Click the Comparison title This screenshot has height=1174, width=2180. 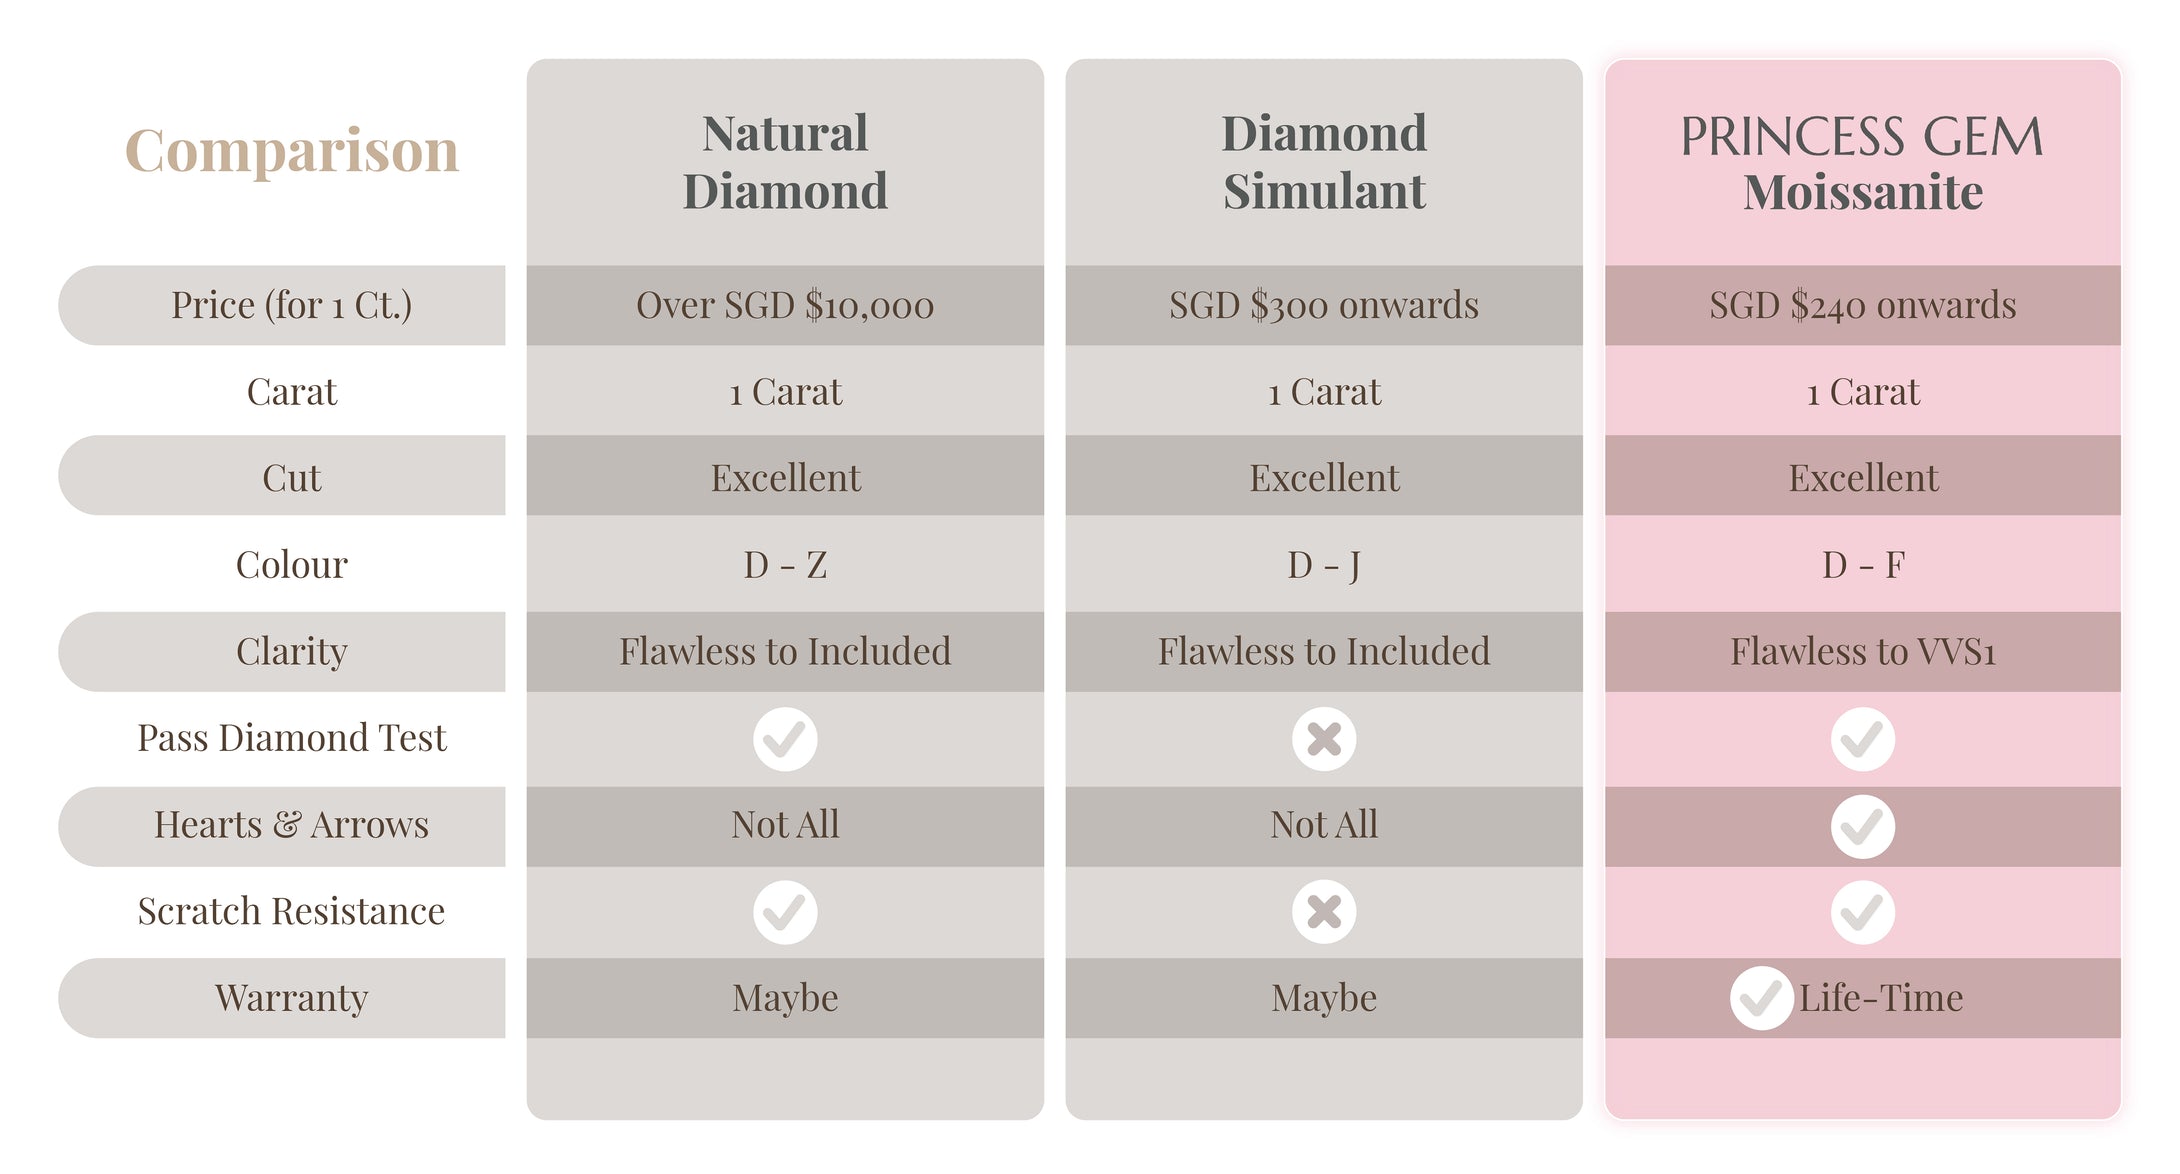pyautogui.click(x=291, y=151)
